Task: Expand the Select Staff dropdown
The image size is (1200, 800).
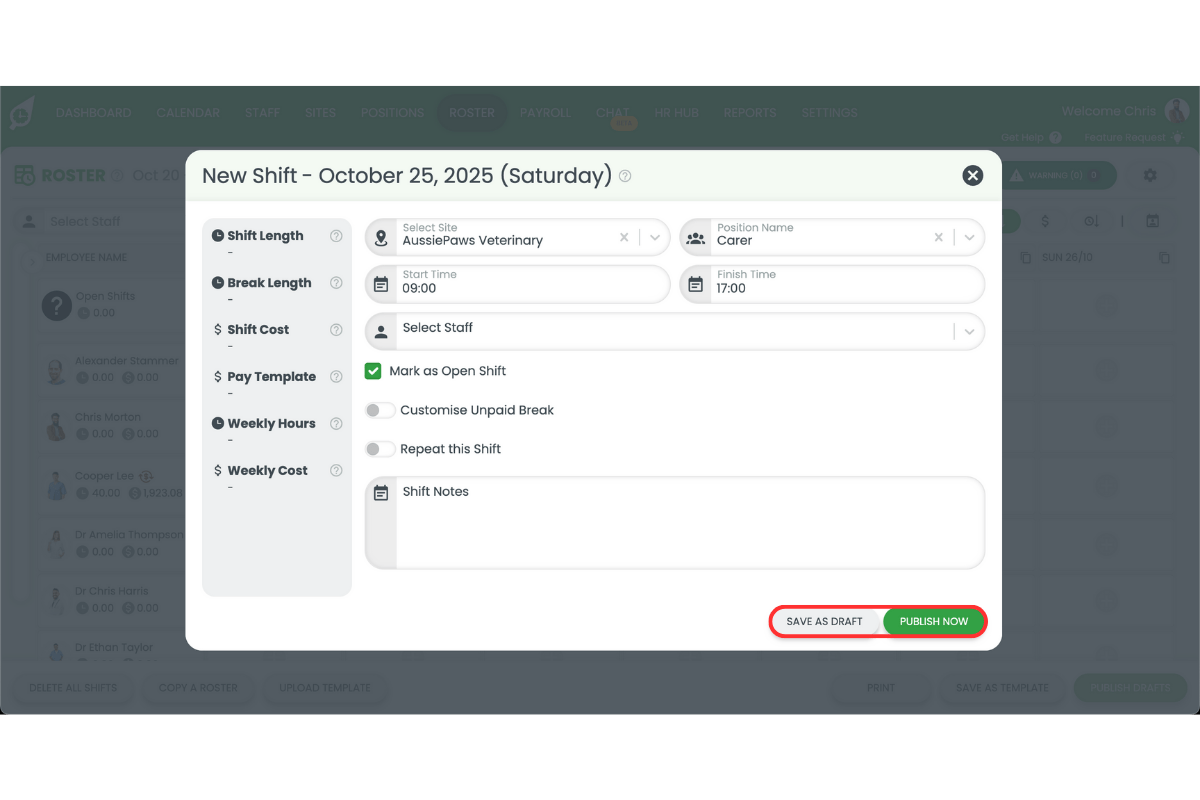Action: (x=969, y=332)
